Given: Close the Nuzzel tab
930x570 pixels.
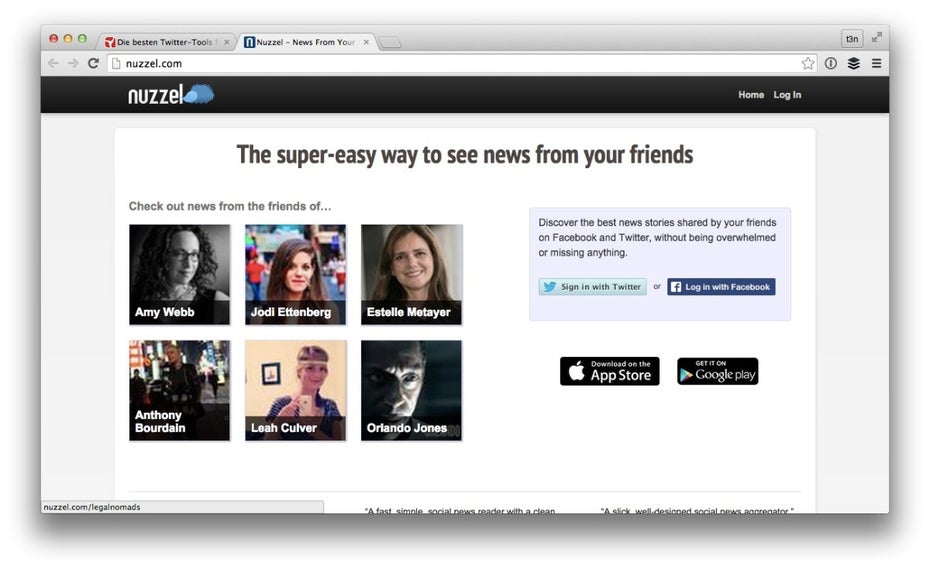Looking at the screenshot, I should click(366, 42).
